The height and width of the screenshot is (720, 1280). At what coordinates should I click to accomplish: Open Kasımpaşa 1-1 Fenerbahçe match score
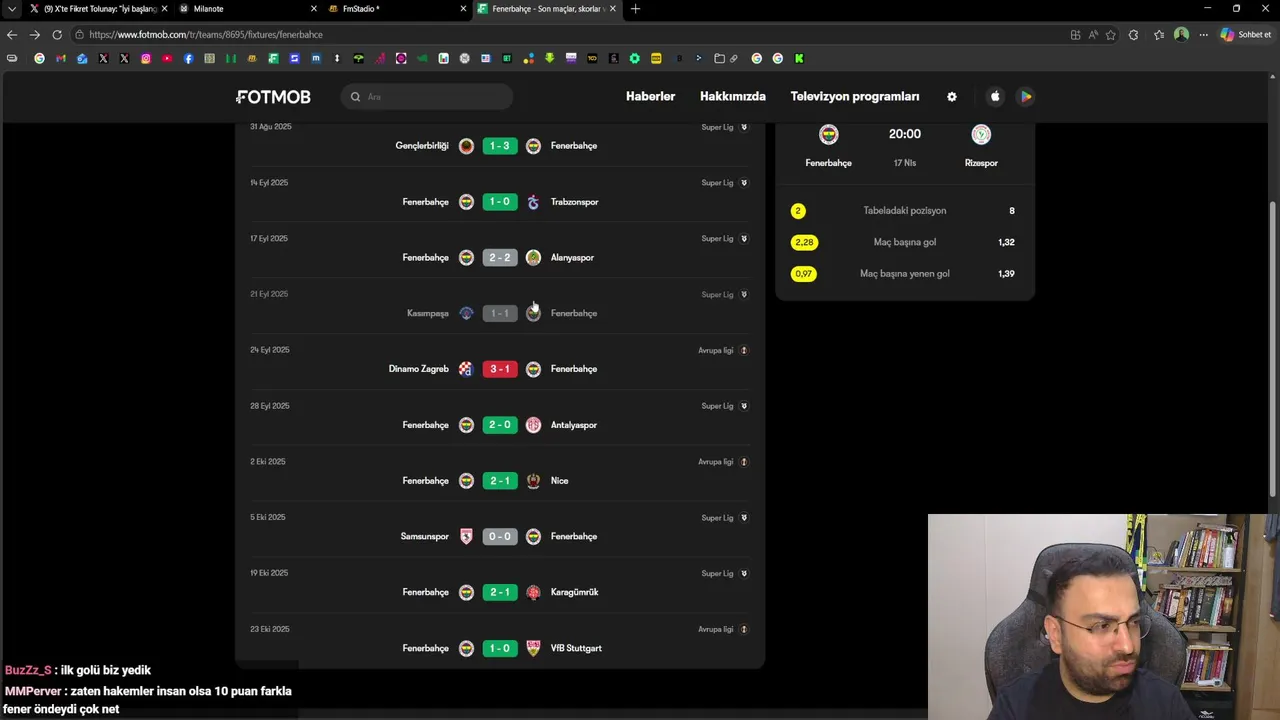500,314
